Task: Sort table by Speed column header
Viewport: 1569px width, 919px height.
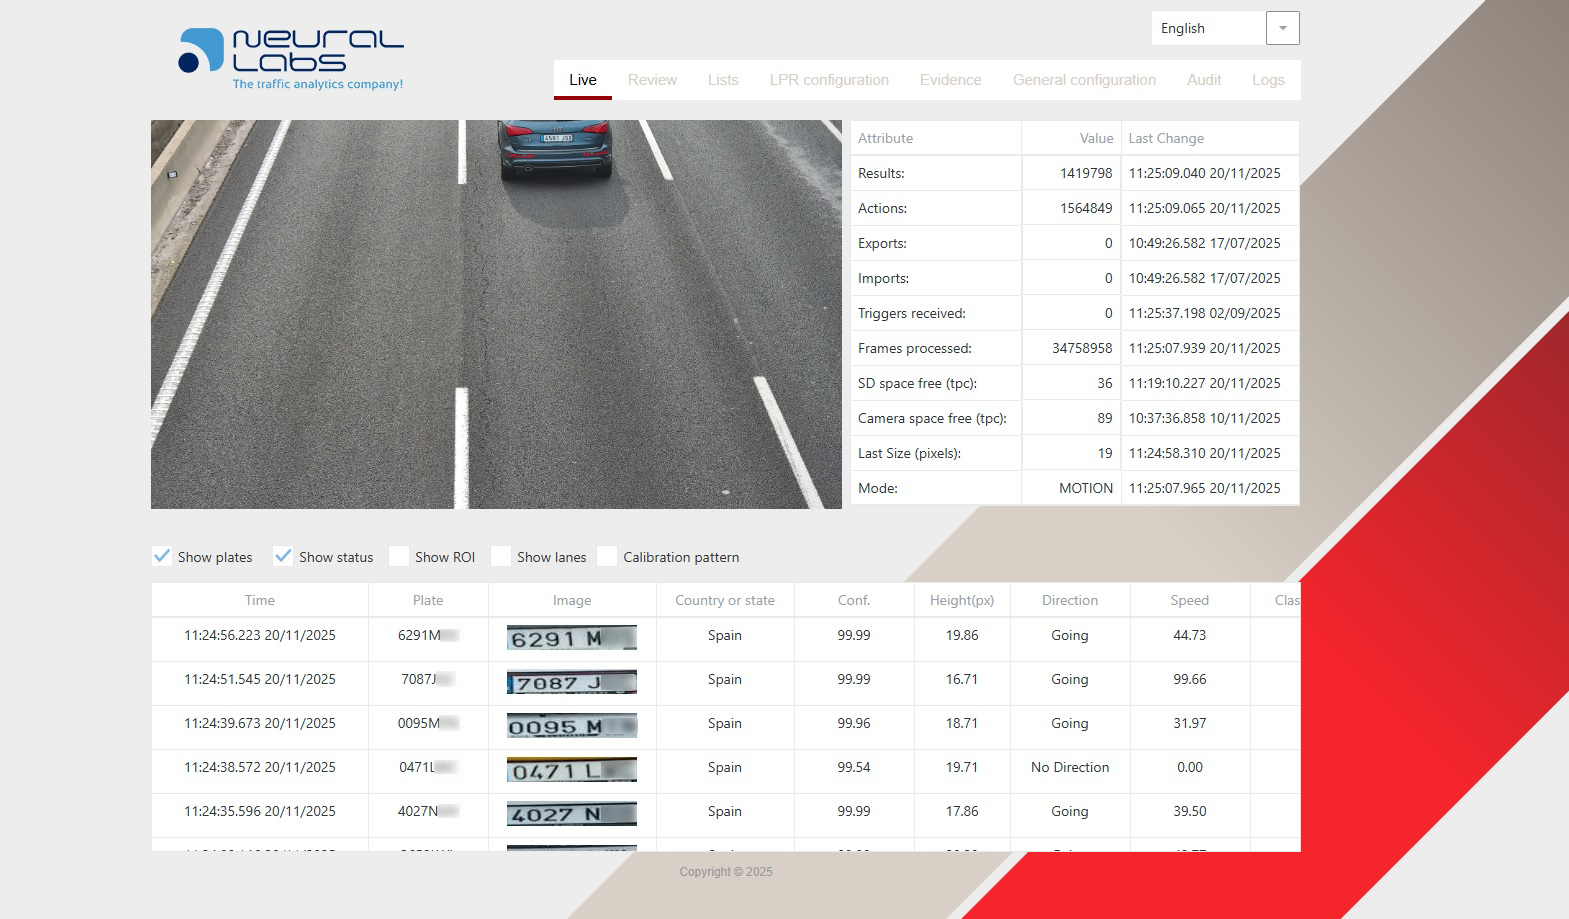Action: tap(1189, 600)
